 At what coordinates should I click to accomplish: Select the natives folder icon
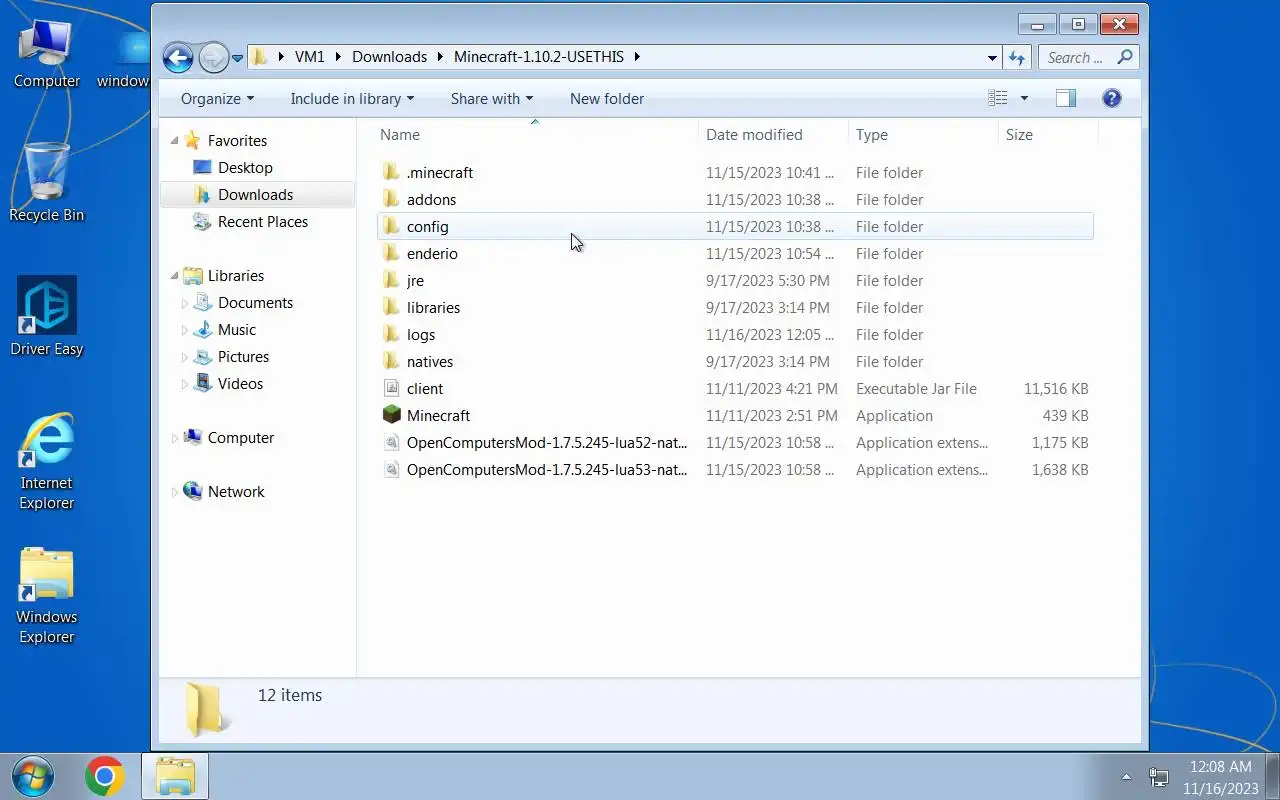click(392, 361)
